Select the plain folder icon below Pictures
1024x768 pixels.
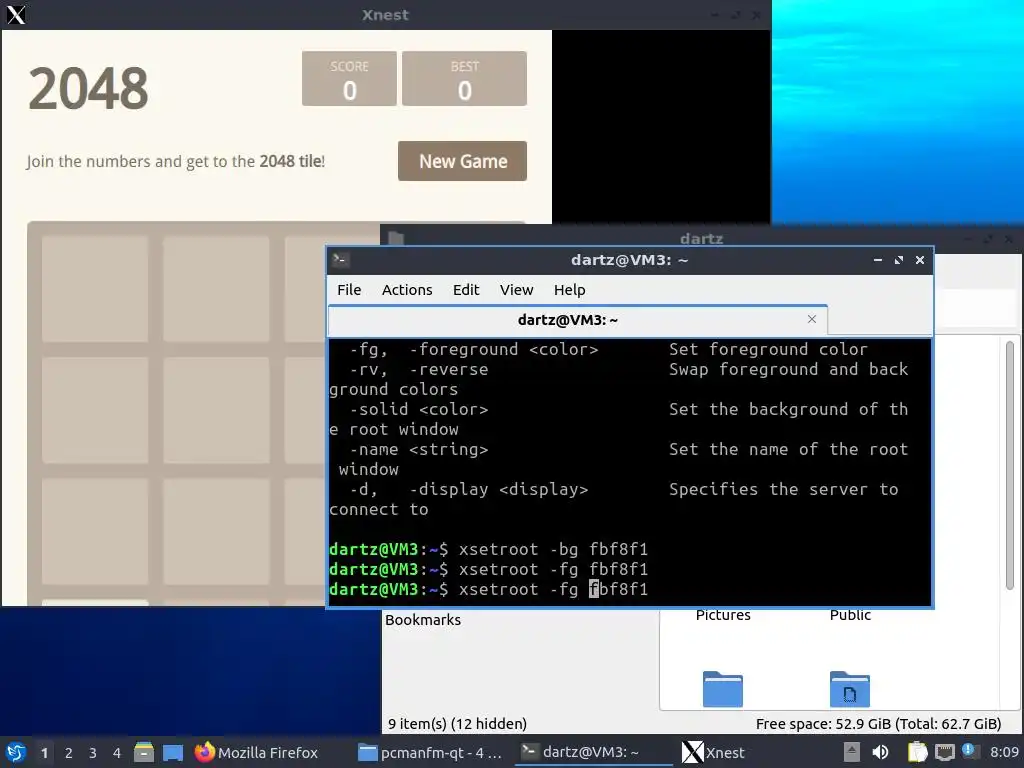pyautogui.click(x=722, y=689)
